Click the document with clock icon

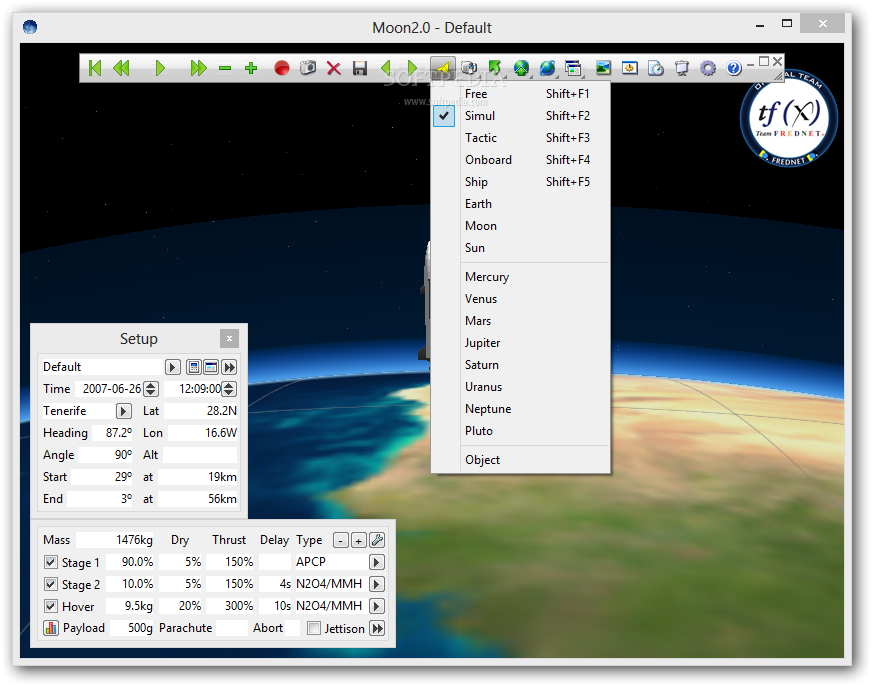tap(656, 68)
